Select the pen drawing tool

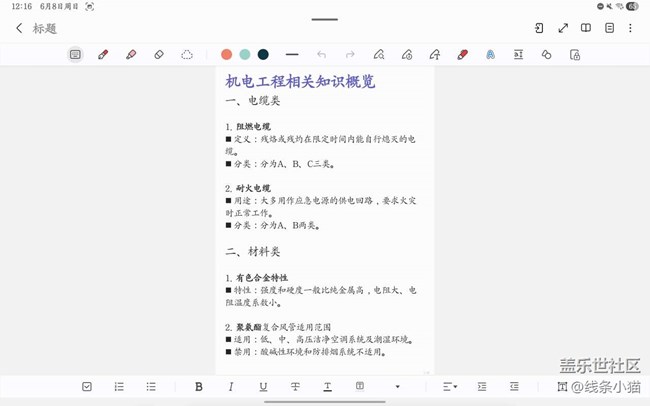point(103,55)
